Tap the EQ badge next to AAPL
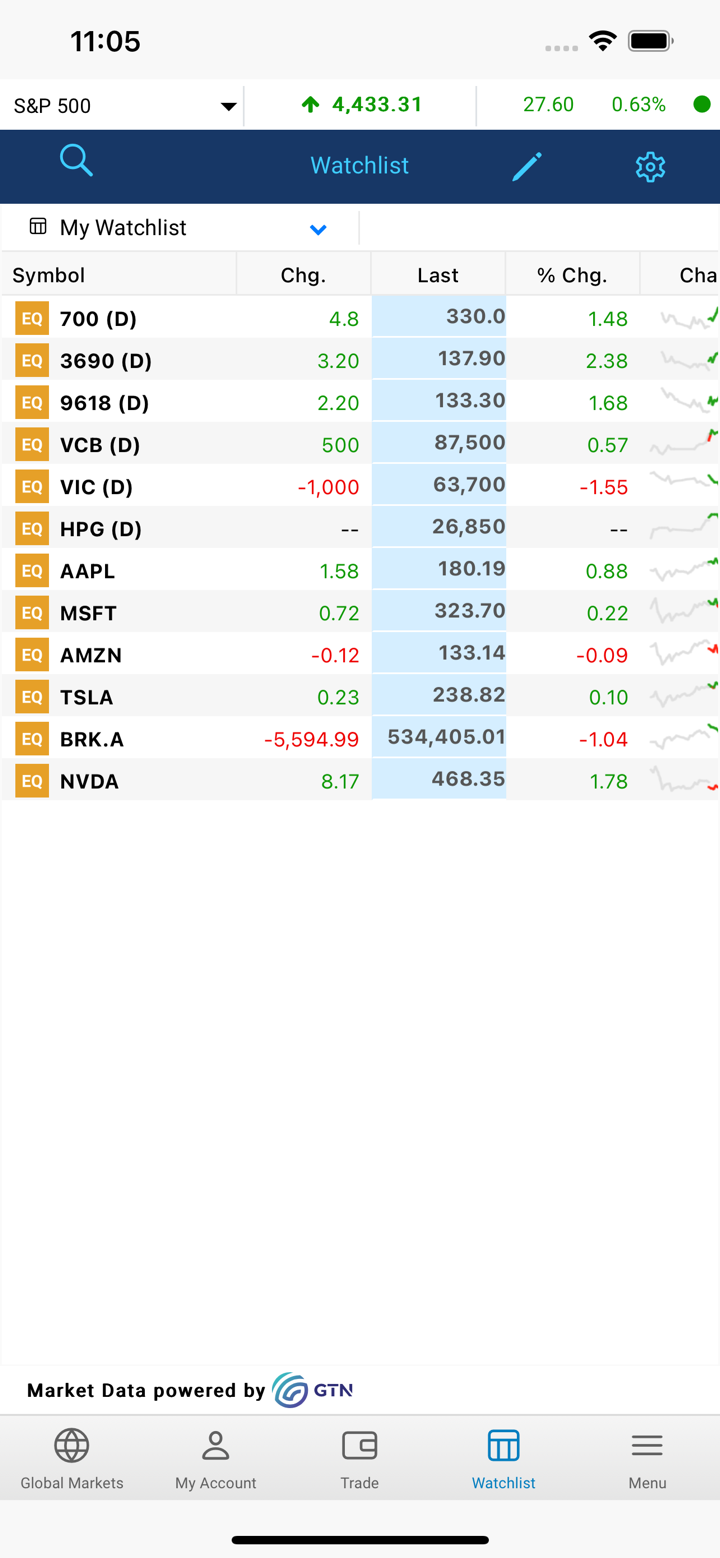The width and height of the screenshot is (720, 1558). 32,571
